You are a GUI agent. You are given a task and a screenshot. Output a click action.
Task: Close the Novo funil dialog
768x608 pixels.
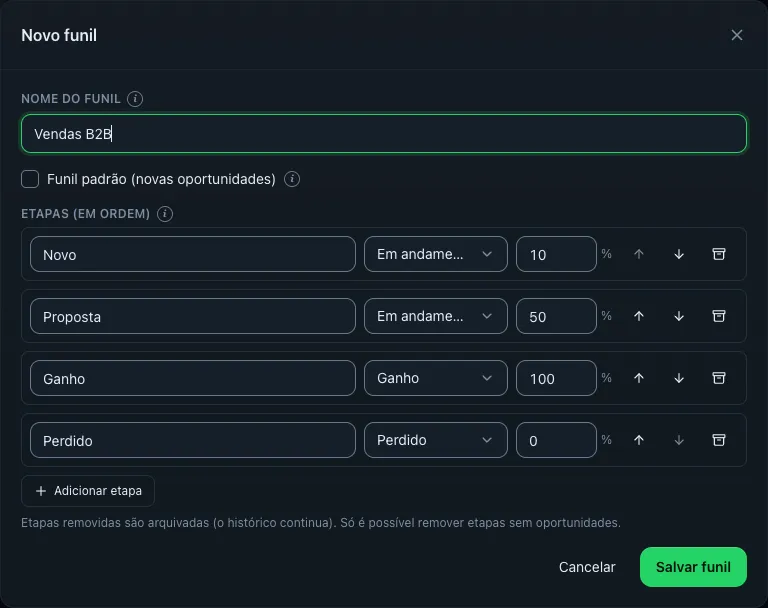tap(737, 35)
